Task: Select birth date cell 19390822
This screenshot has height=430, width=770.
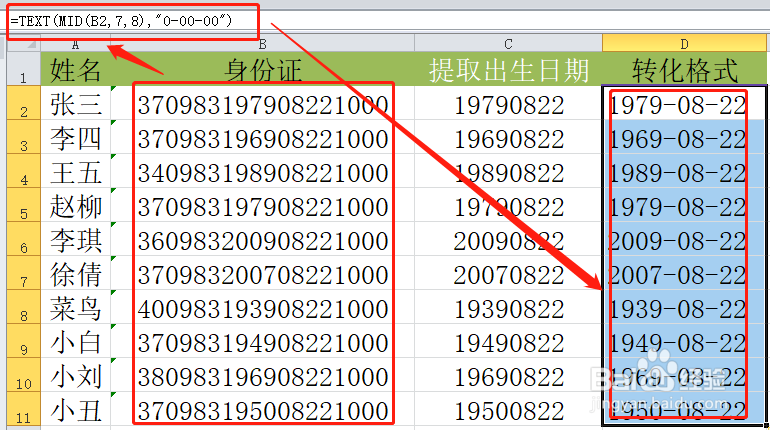Action: [508, 306]
